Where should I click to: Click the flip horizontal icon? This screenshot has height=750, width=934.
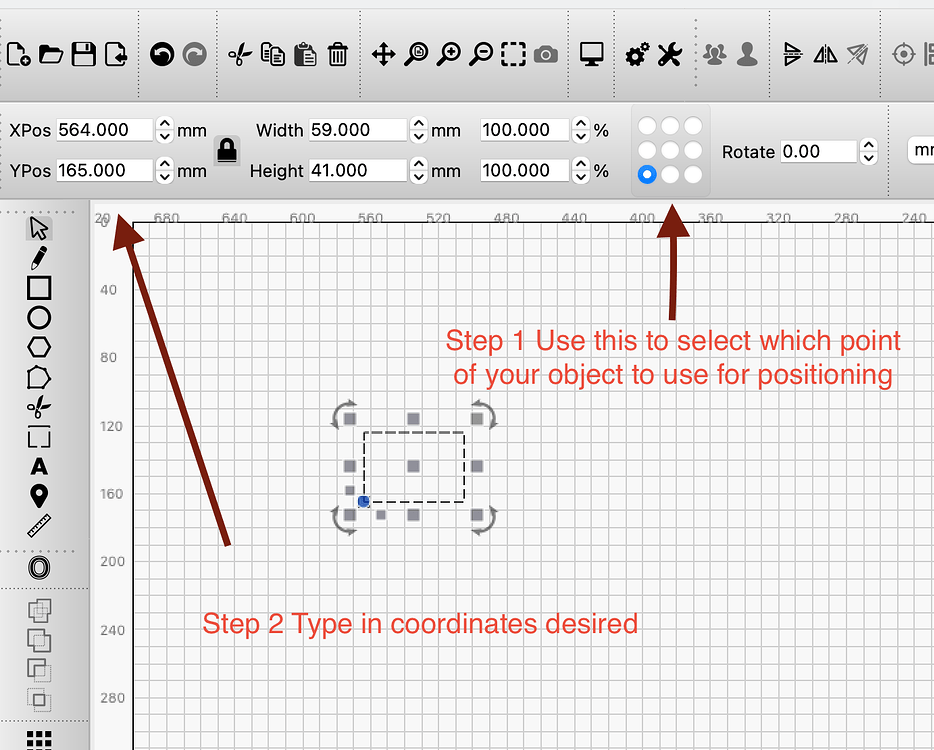coord(824,55)
